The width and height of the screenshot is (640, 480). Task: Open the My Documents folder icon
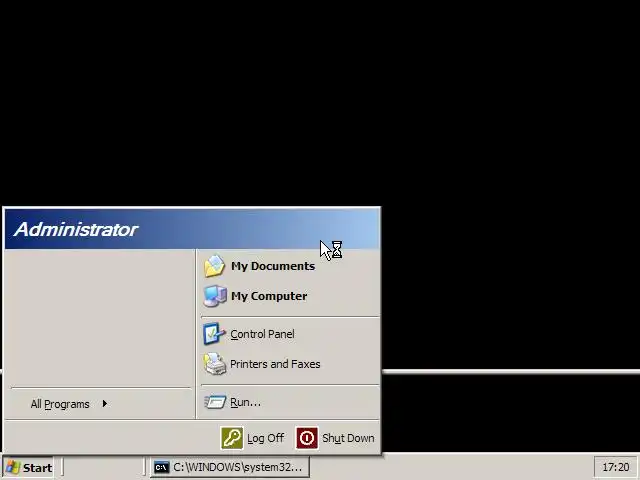(x=215, y=266)
